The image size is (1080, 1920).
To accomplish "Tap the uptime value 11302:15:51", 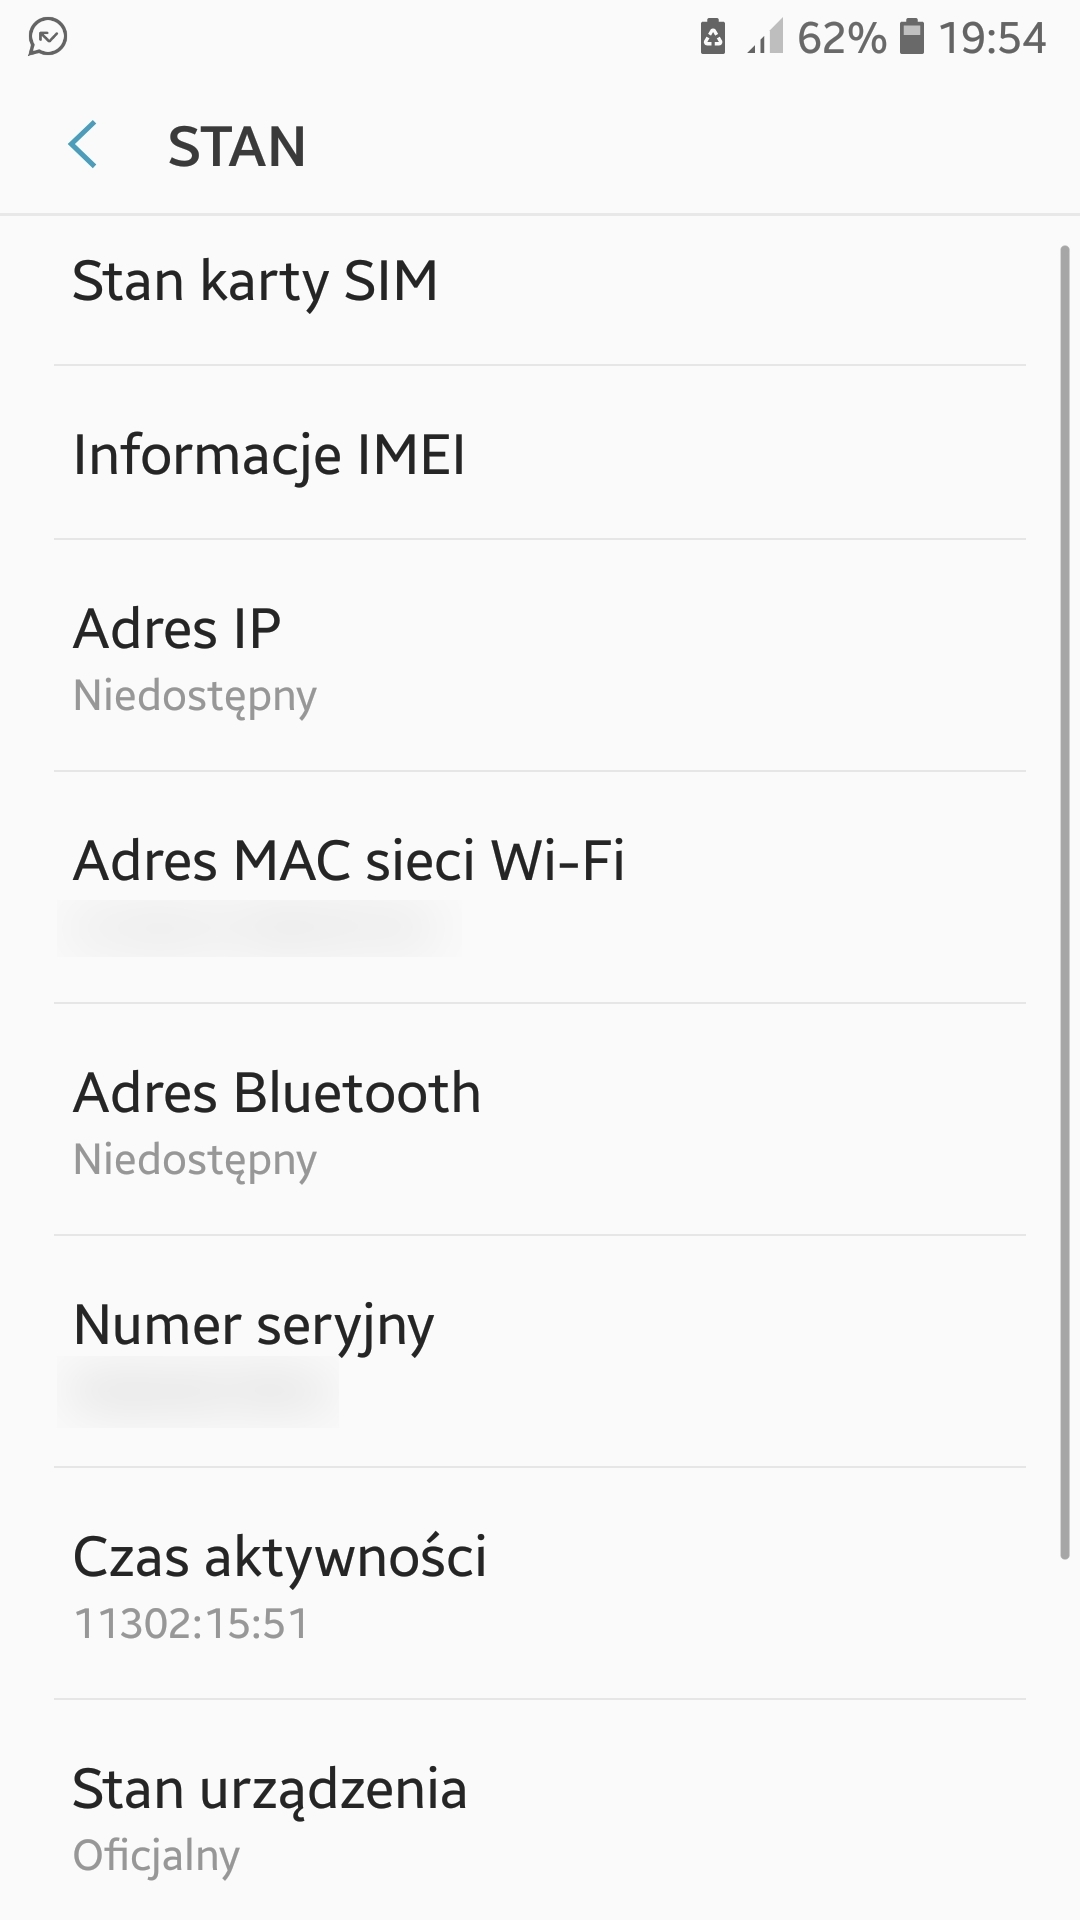I will (191, 1623).
